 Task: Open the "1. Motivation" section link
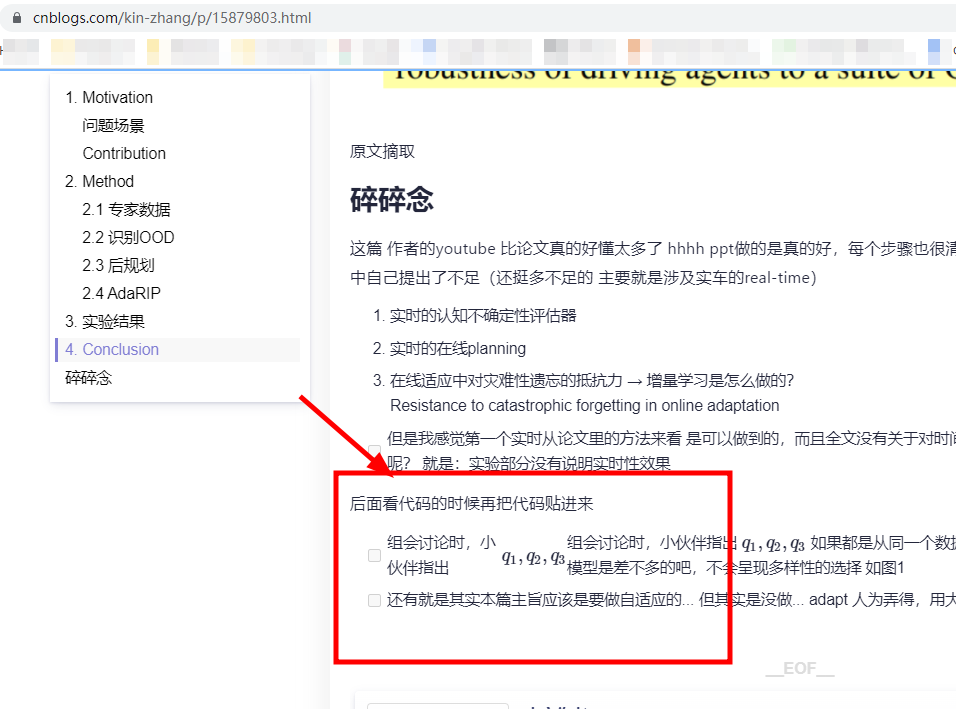[110, 97]
